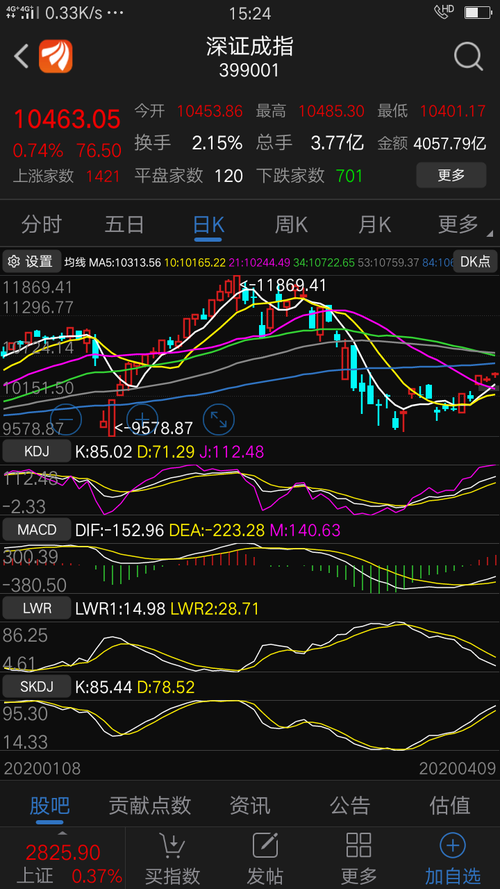Image resolution: width=500 pixels, height=889 pixels.
Task: Click the 最高 value 10485.30
Action: click(x=332, y=112)
